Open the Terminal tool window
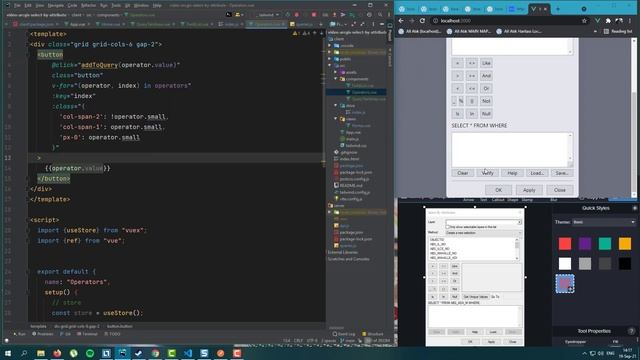This screenshot has width=640, height=360. [87, 334]
